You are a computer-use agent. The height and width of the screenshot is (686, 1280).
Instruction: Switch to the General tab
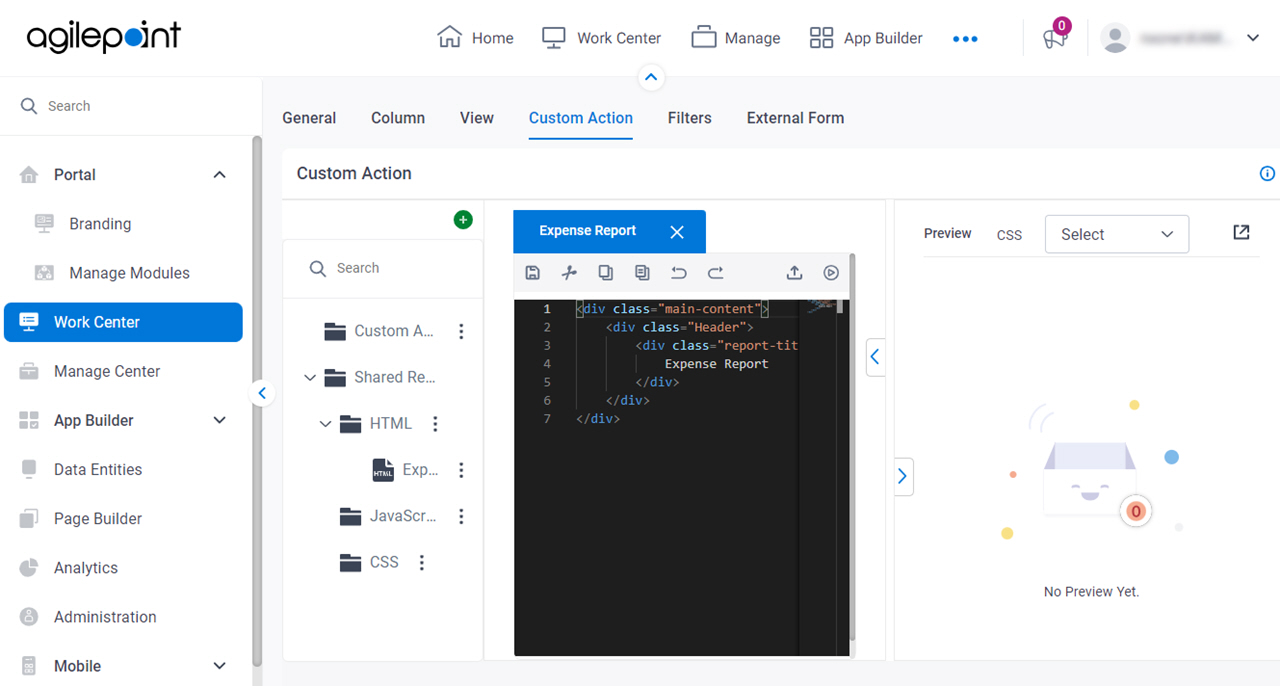point(309,118)
